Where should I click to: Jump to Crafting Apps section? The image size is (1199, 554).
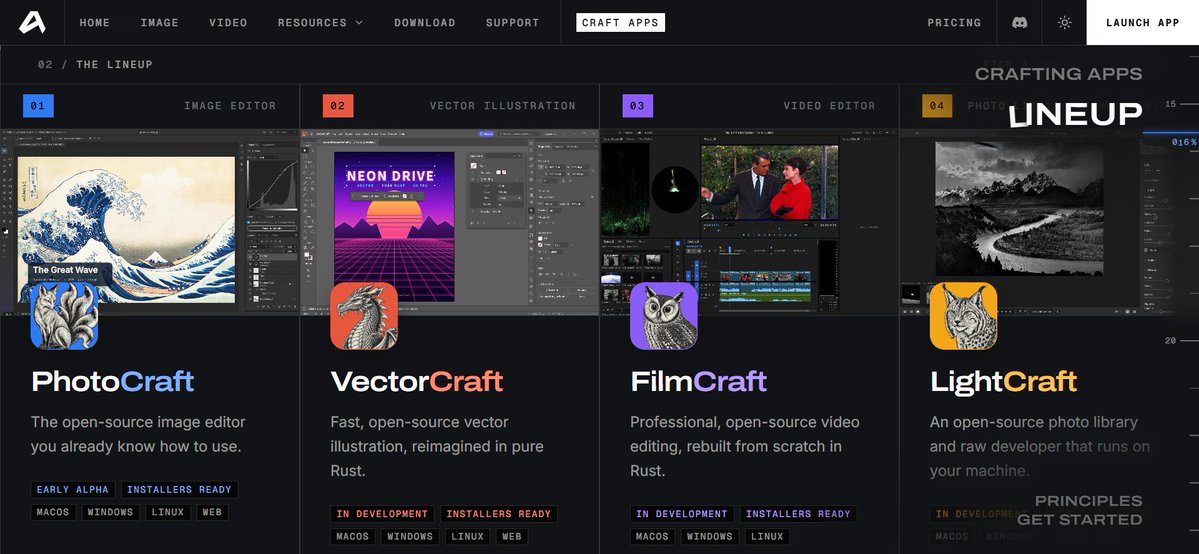(x=1058, y=74)
